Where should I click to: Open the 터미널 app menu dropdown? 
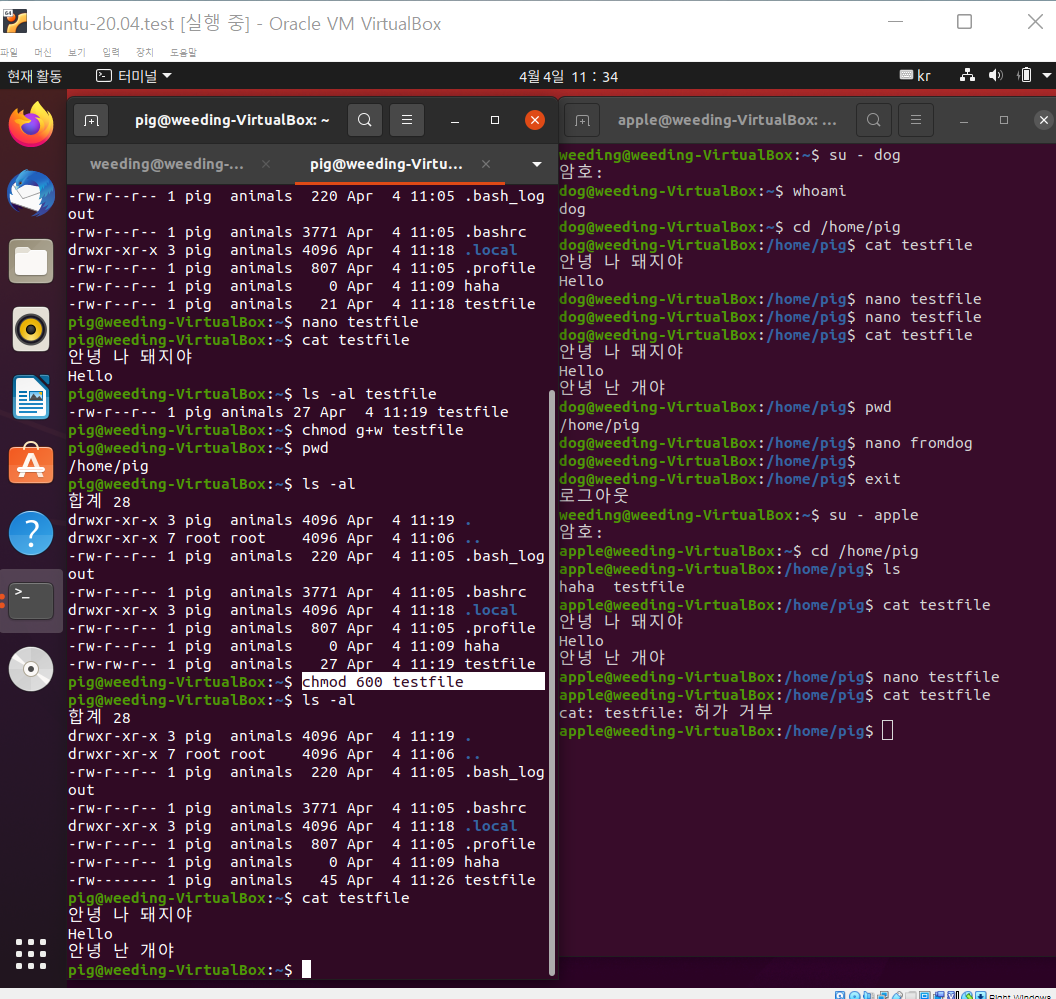[133, 75]
